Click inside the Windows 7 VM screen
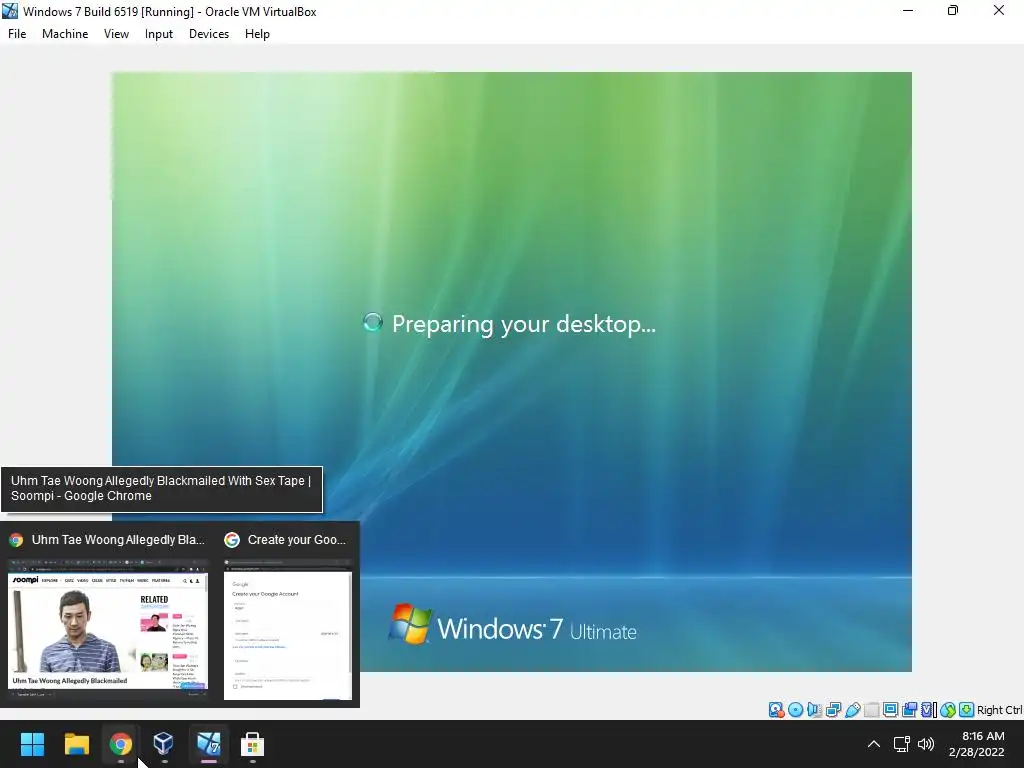This screenshot has width=1024, height=768. tap(511, 372)
